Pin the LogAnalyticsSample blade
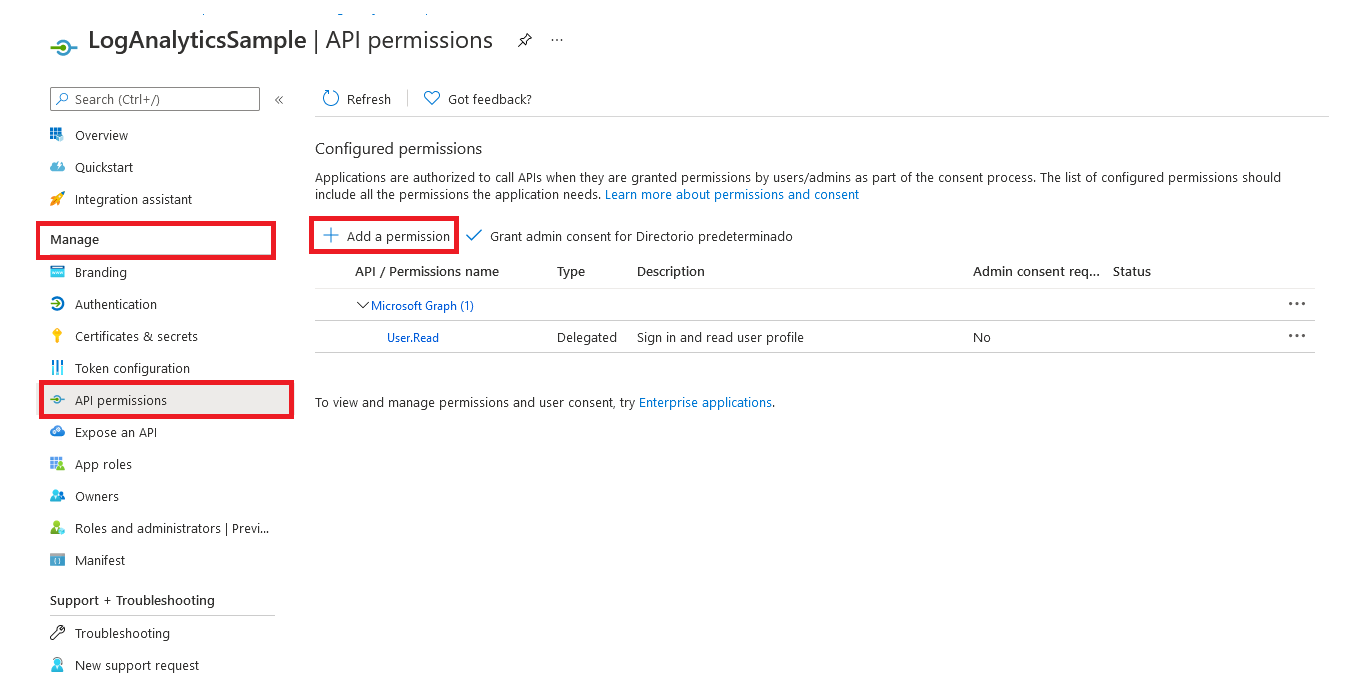Image resolution: width=1353 pixels, height=683 pixels. point(524,40)
